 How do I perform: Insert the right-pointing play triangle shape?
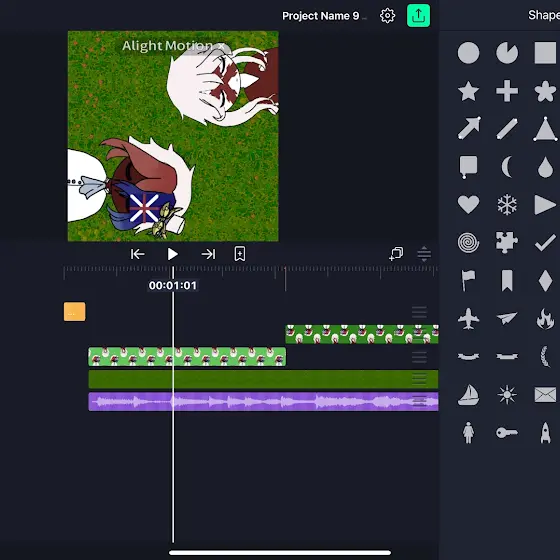(x=545, y=205)
